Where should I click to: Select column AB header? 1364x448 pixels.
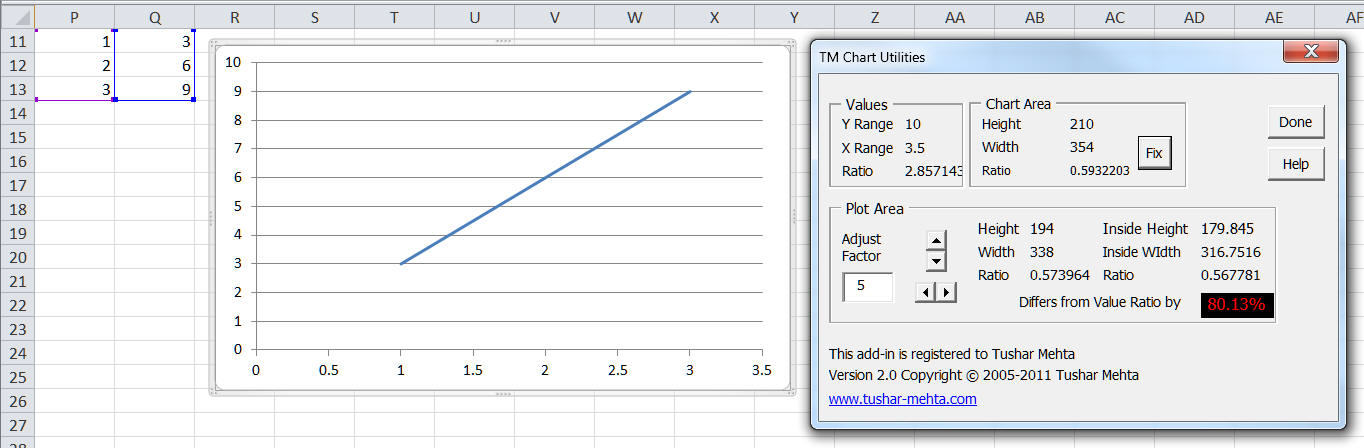point(1035,17)
